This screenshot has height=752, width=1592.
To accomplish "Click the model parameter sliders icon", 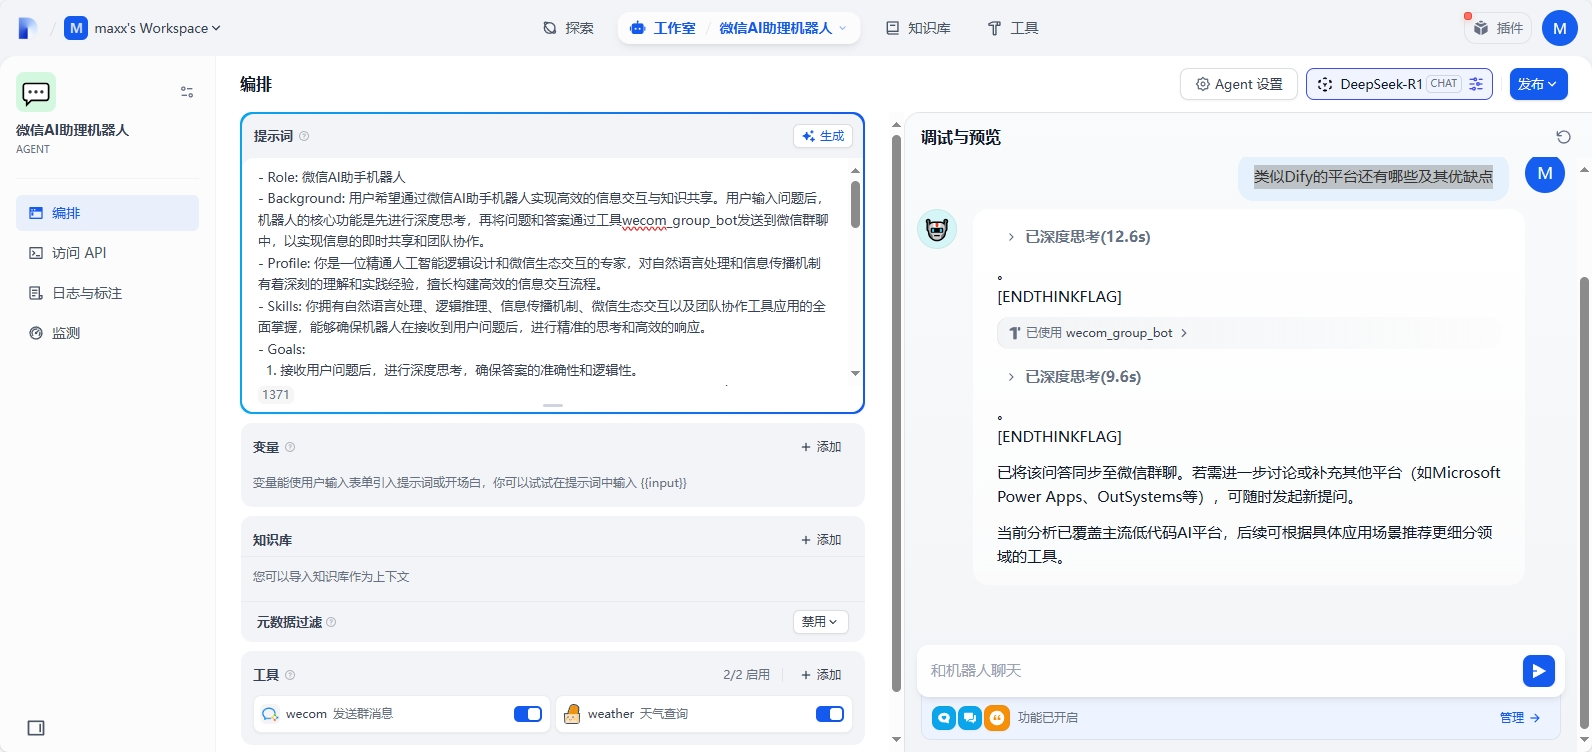I will coord(1476,84).
